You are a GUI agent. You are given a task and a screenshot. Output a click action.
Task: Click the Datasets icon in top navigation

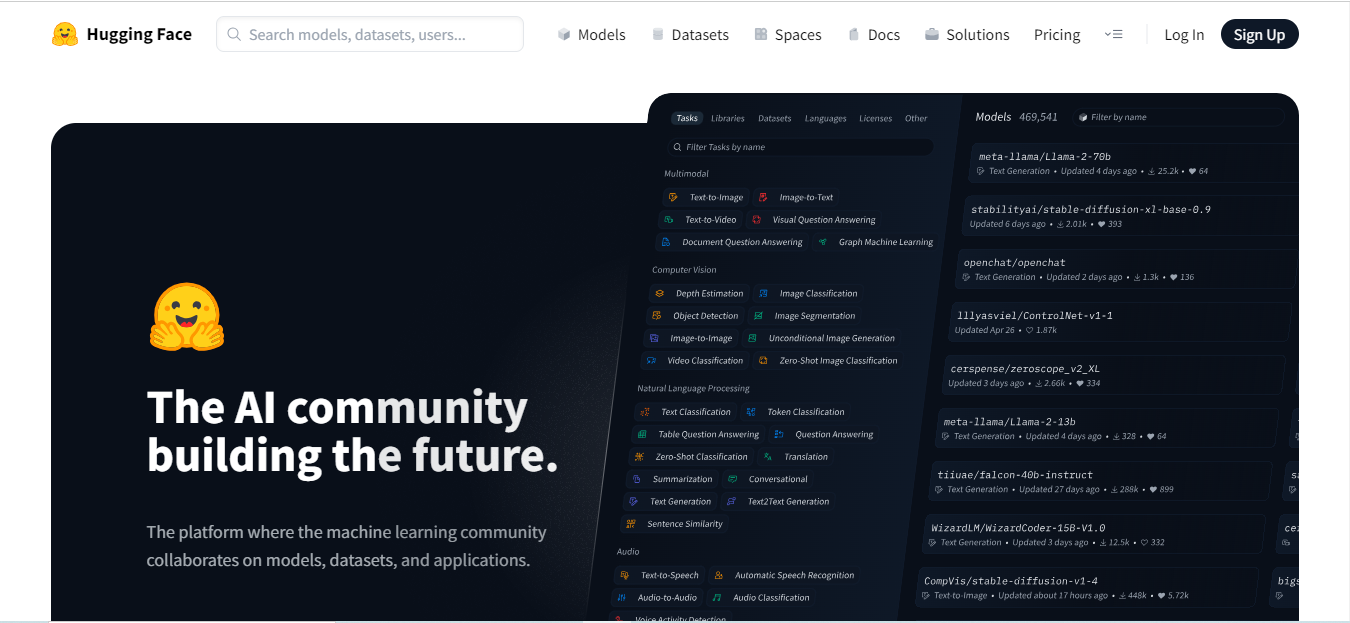657,34
